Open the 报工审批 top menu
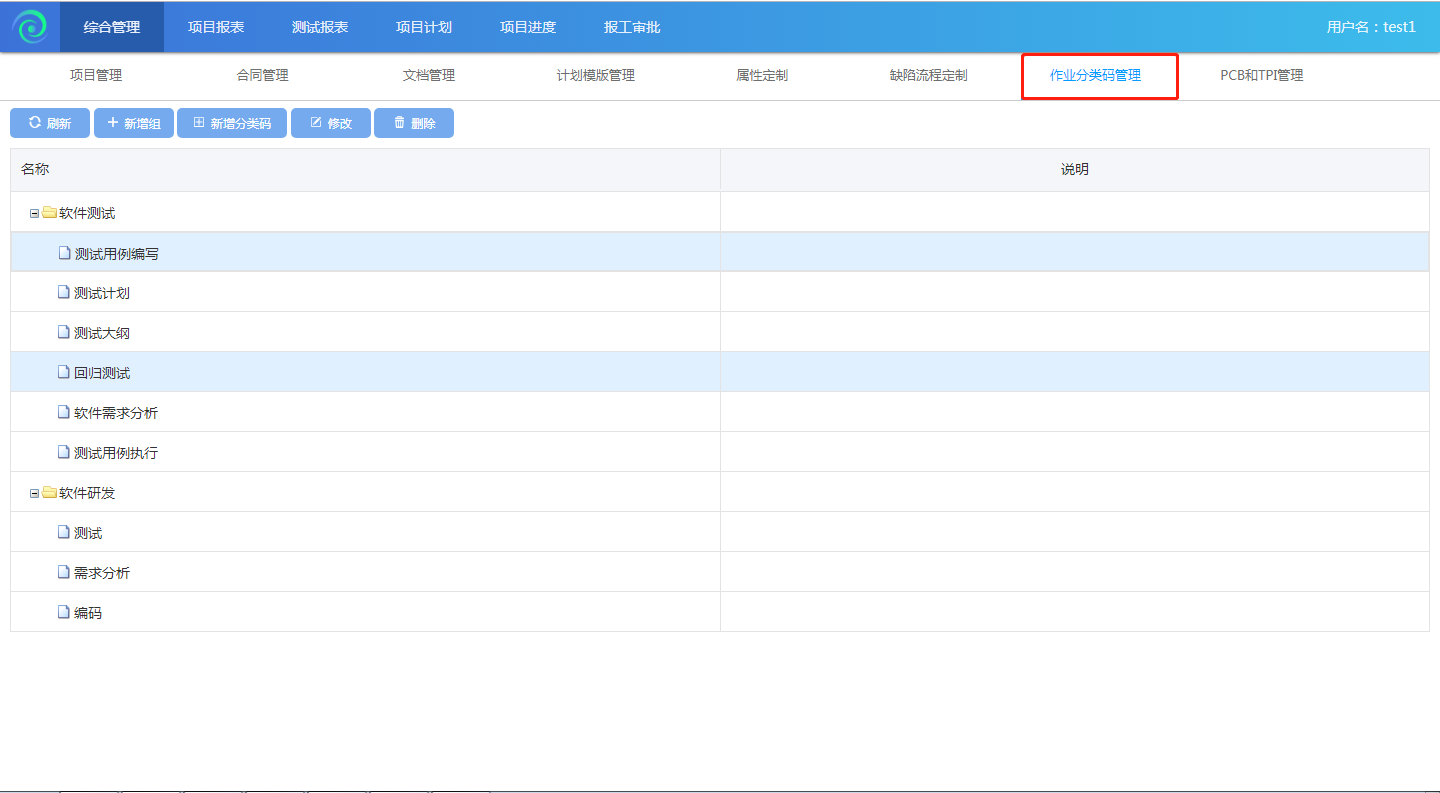 pos(632,27)
